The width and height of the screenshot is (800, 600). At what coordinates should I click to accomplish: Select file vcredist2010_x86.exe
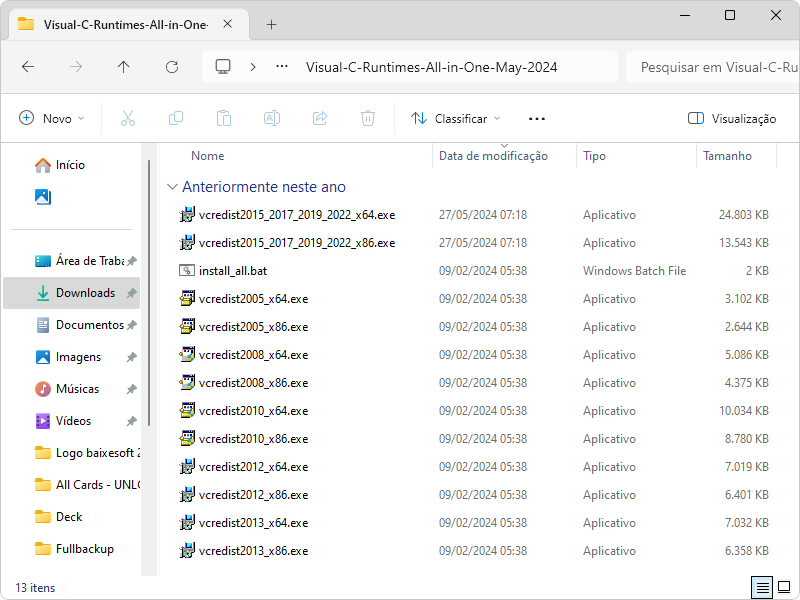point(473,439)
